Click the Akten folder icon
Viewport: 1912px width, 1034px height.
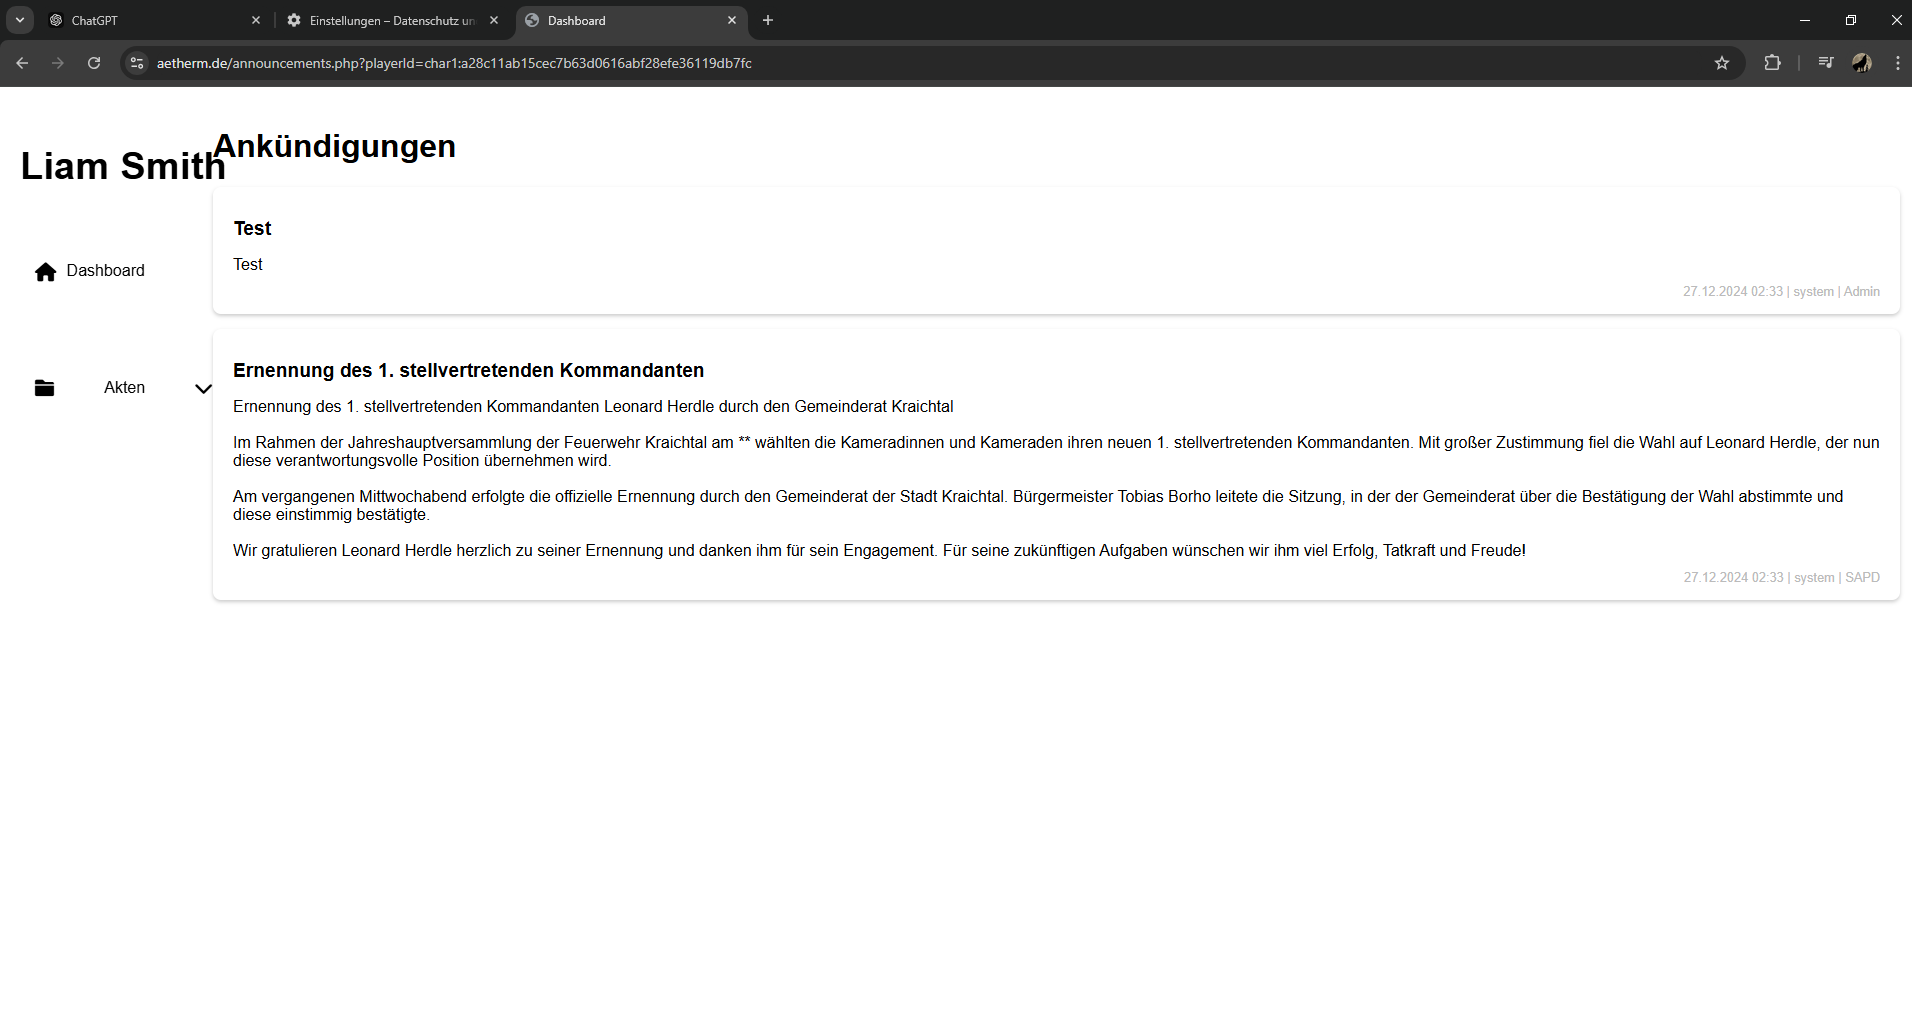pos(44,388)
